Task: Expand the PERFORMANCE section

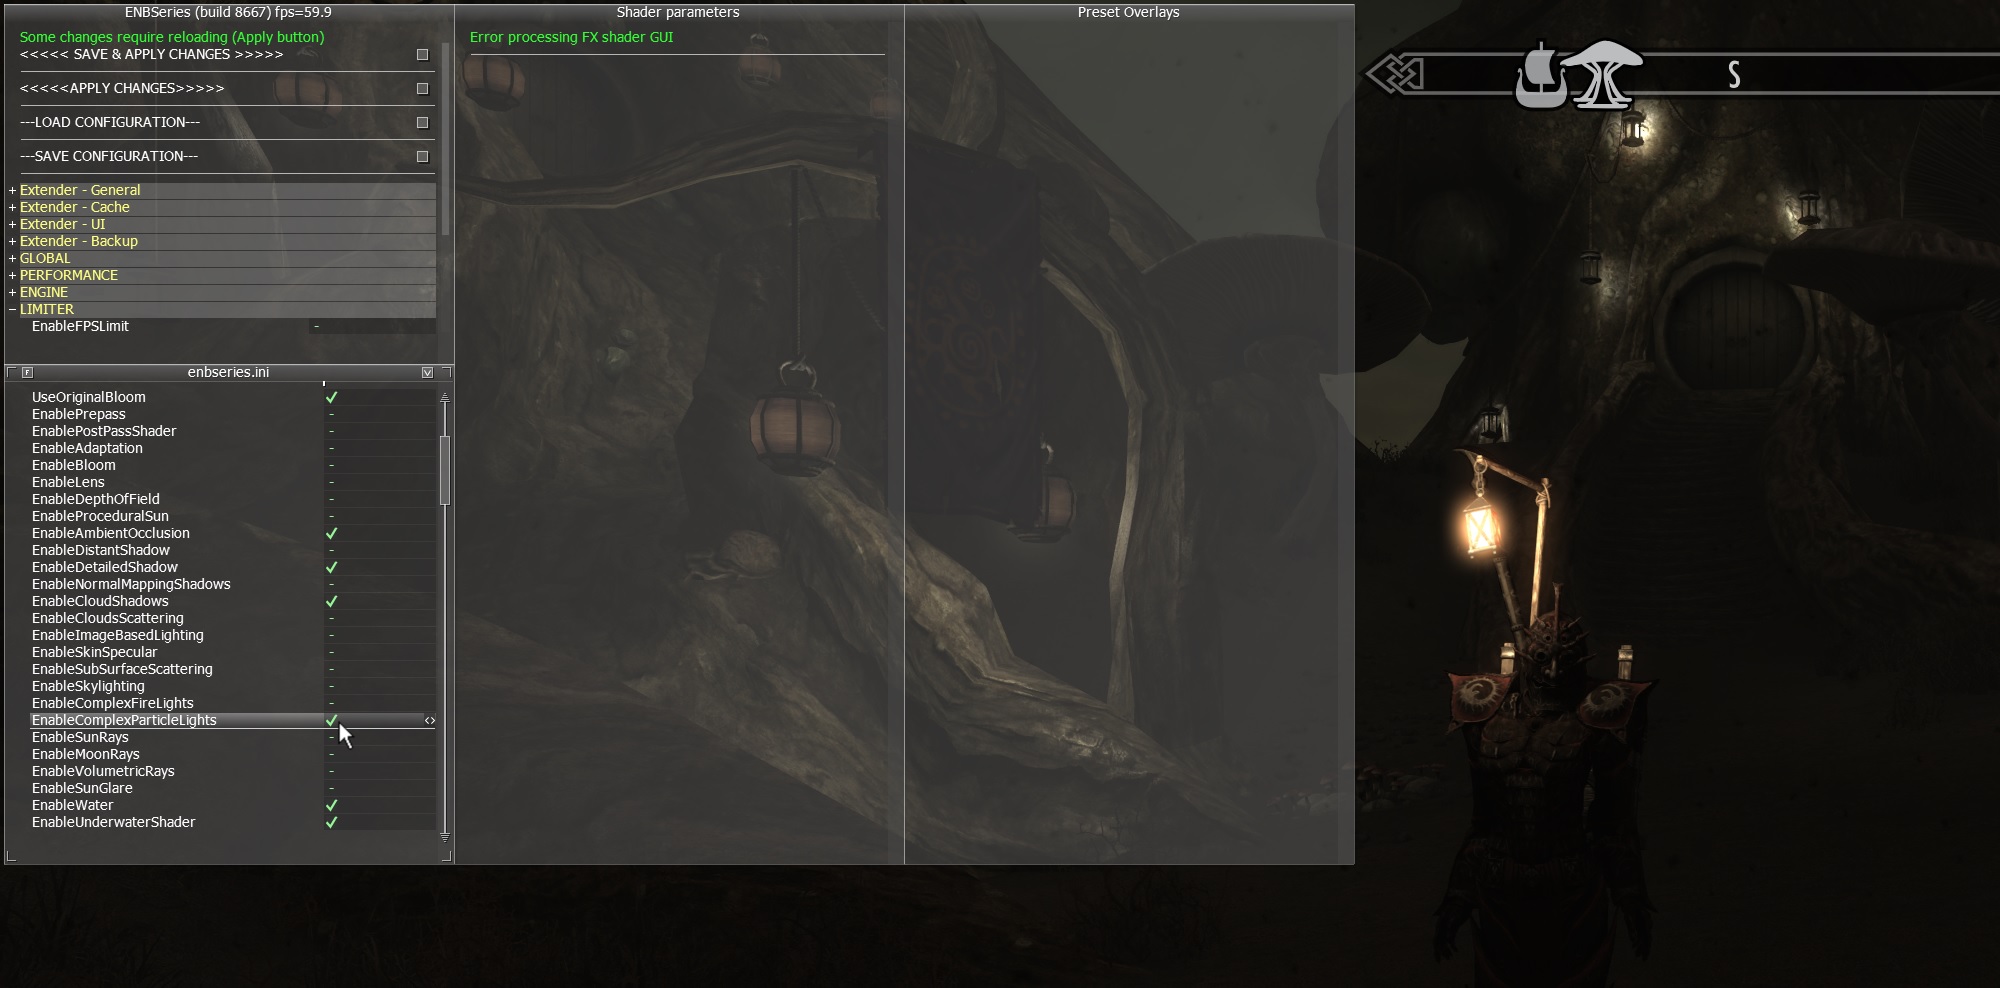Action: 13,275
